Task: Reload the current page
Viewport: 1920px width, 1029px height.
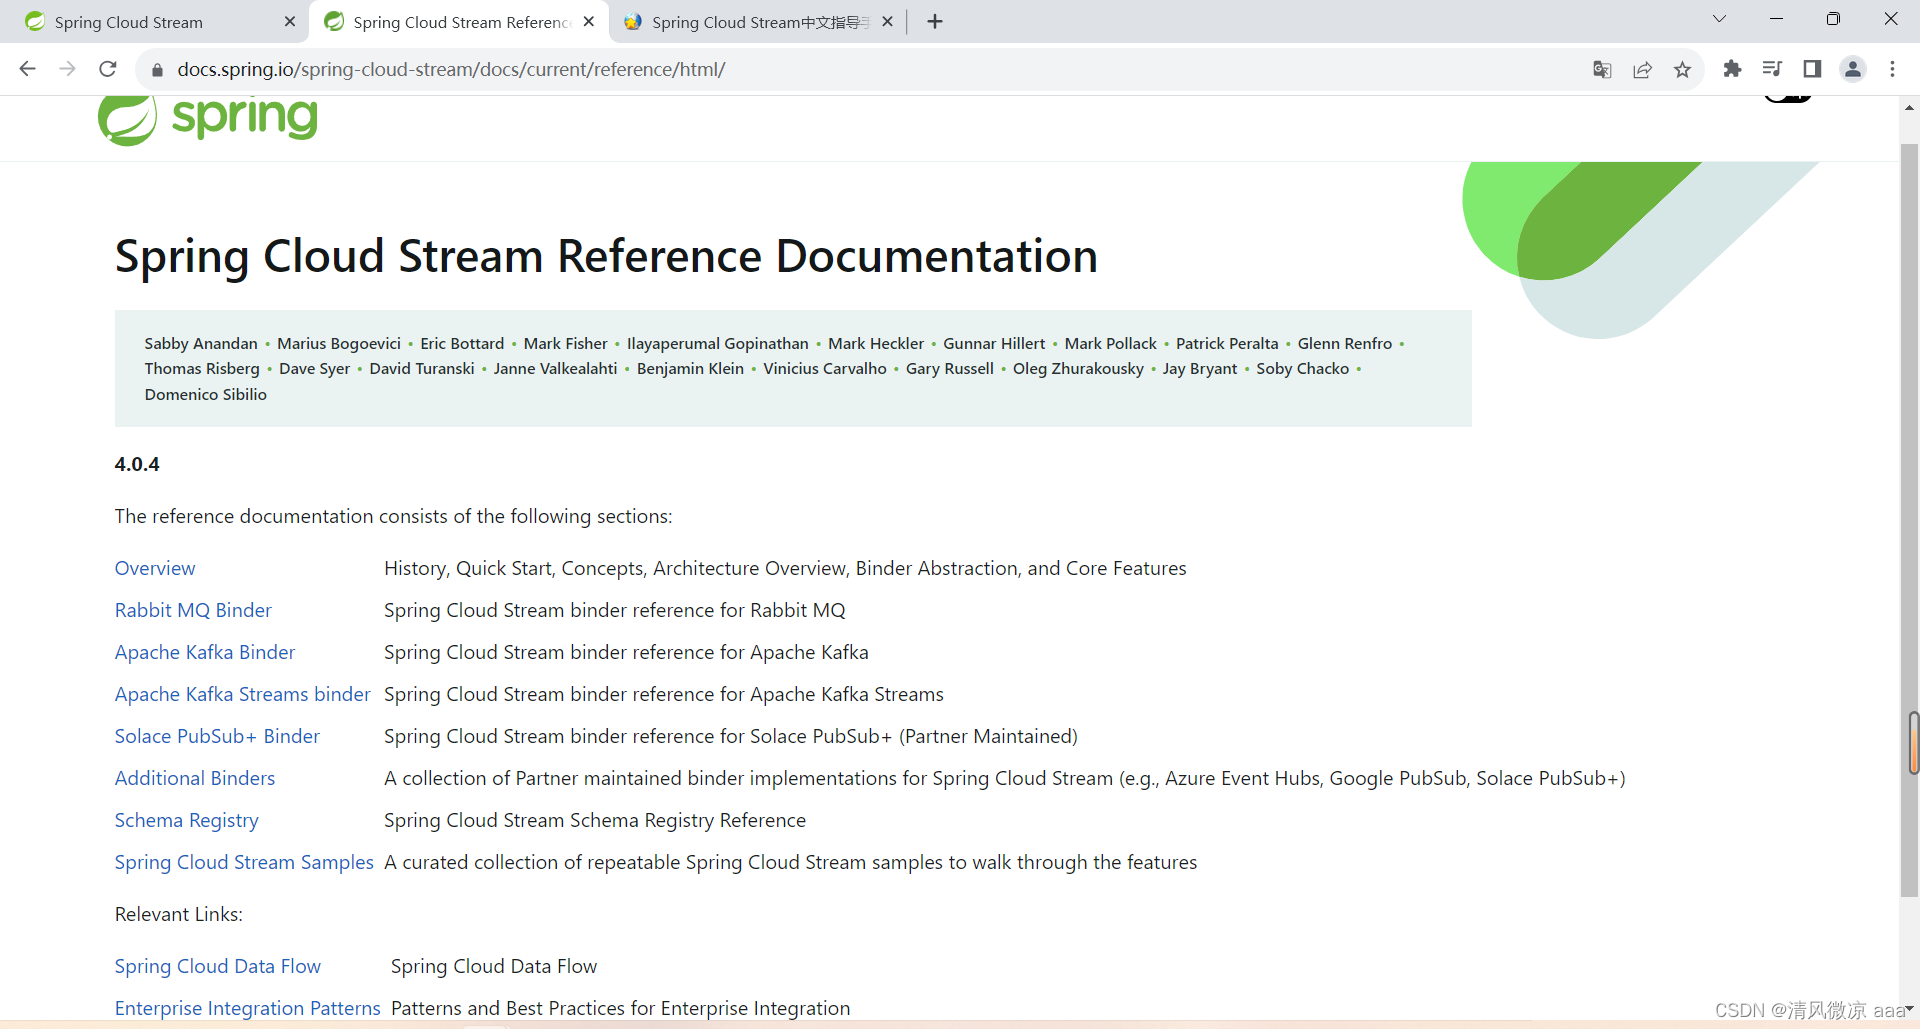Action: [108, 69]
